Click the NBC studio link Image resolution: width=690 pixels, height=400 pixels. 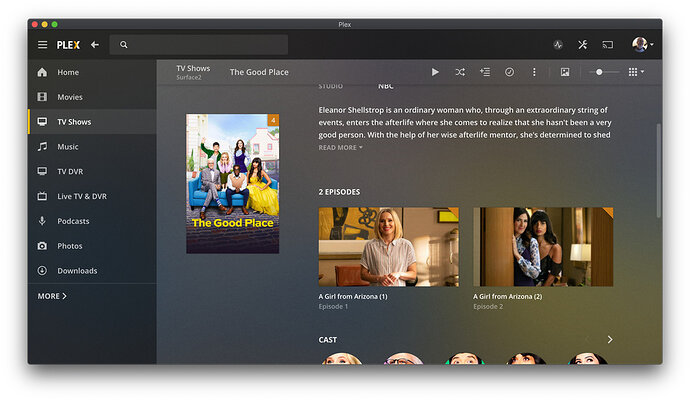point(385,86)
